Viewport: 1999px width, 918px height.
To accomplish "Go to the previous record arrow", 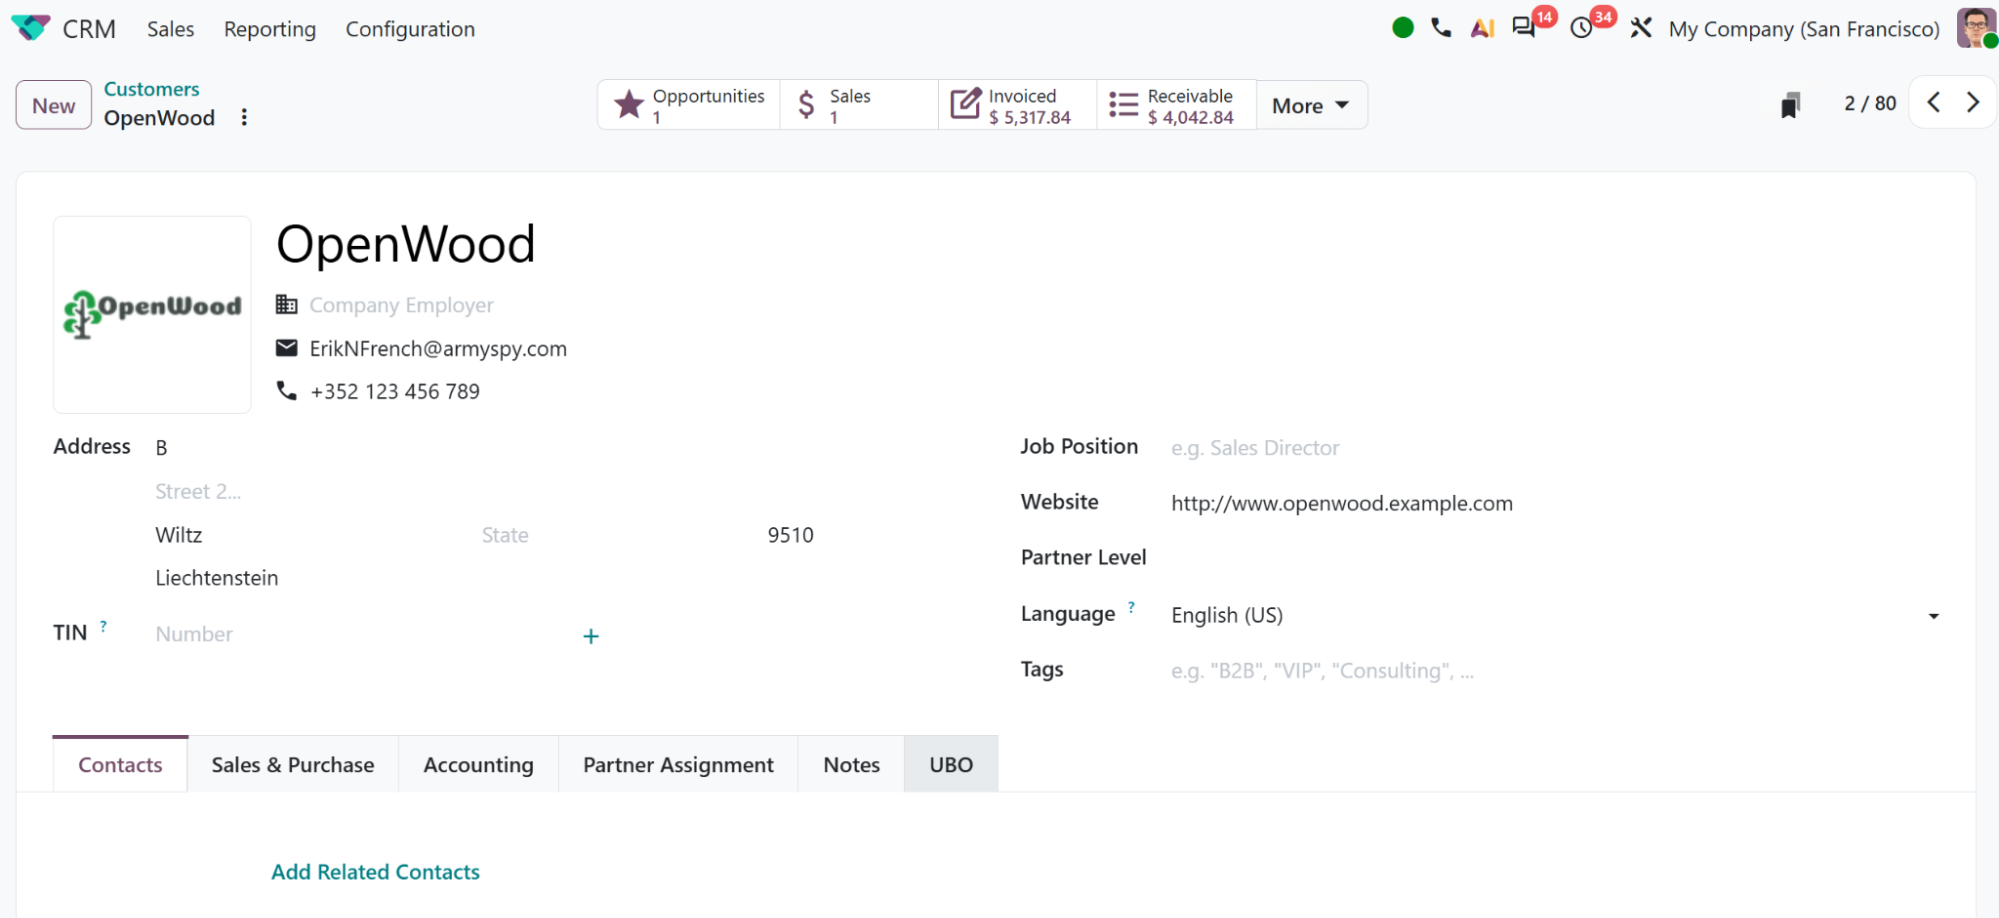I will point(1934,102).
